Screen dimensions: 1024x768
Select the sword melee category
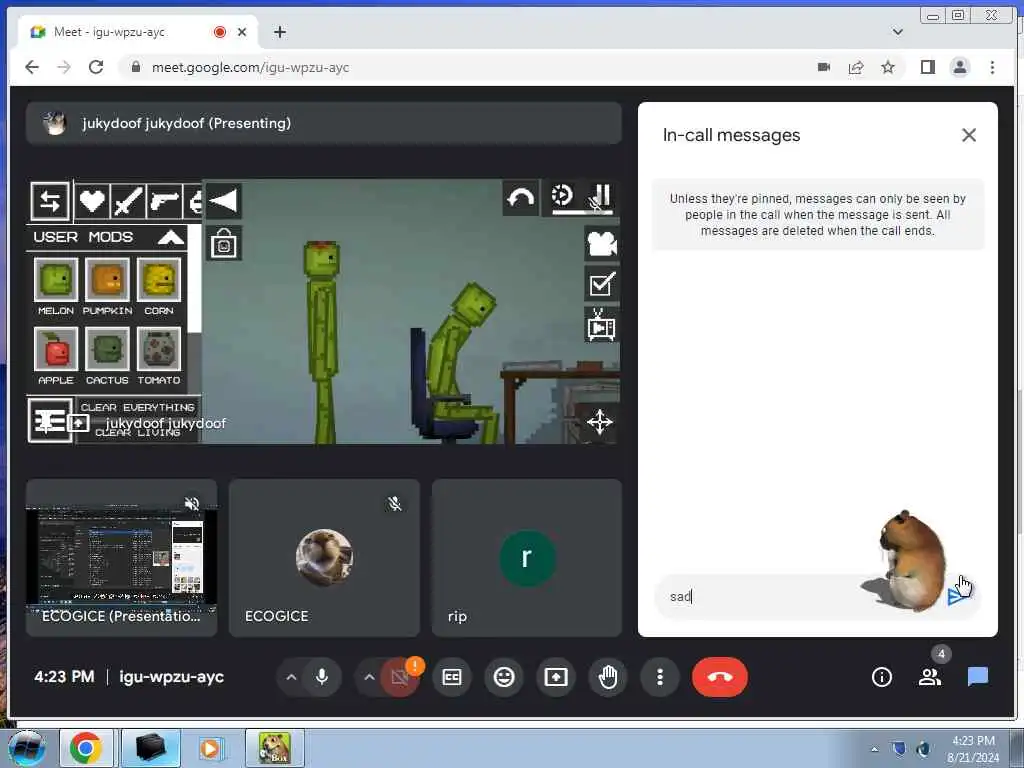click(127, 200)
